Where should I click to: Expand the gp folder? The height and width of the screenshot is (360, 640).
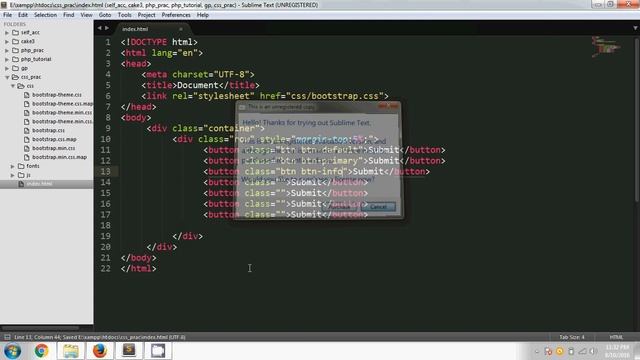pos(7,68)
